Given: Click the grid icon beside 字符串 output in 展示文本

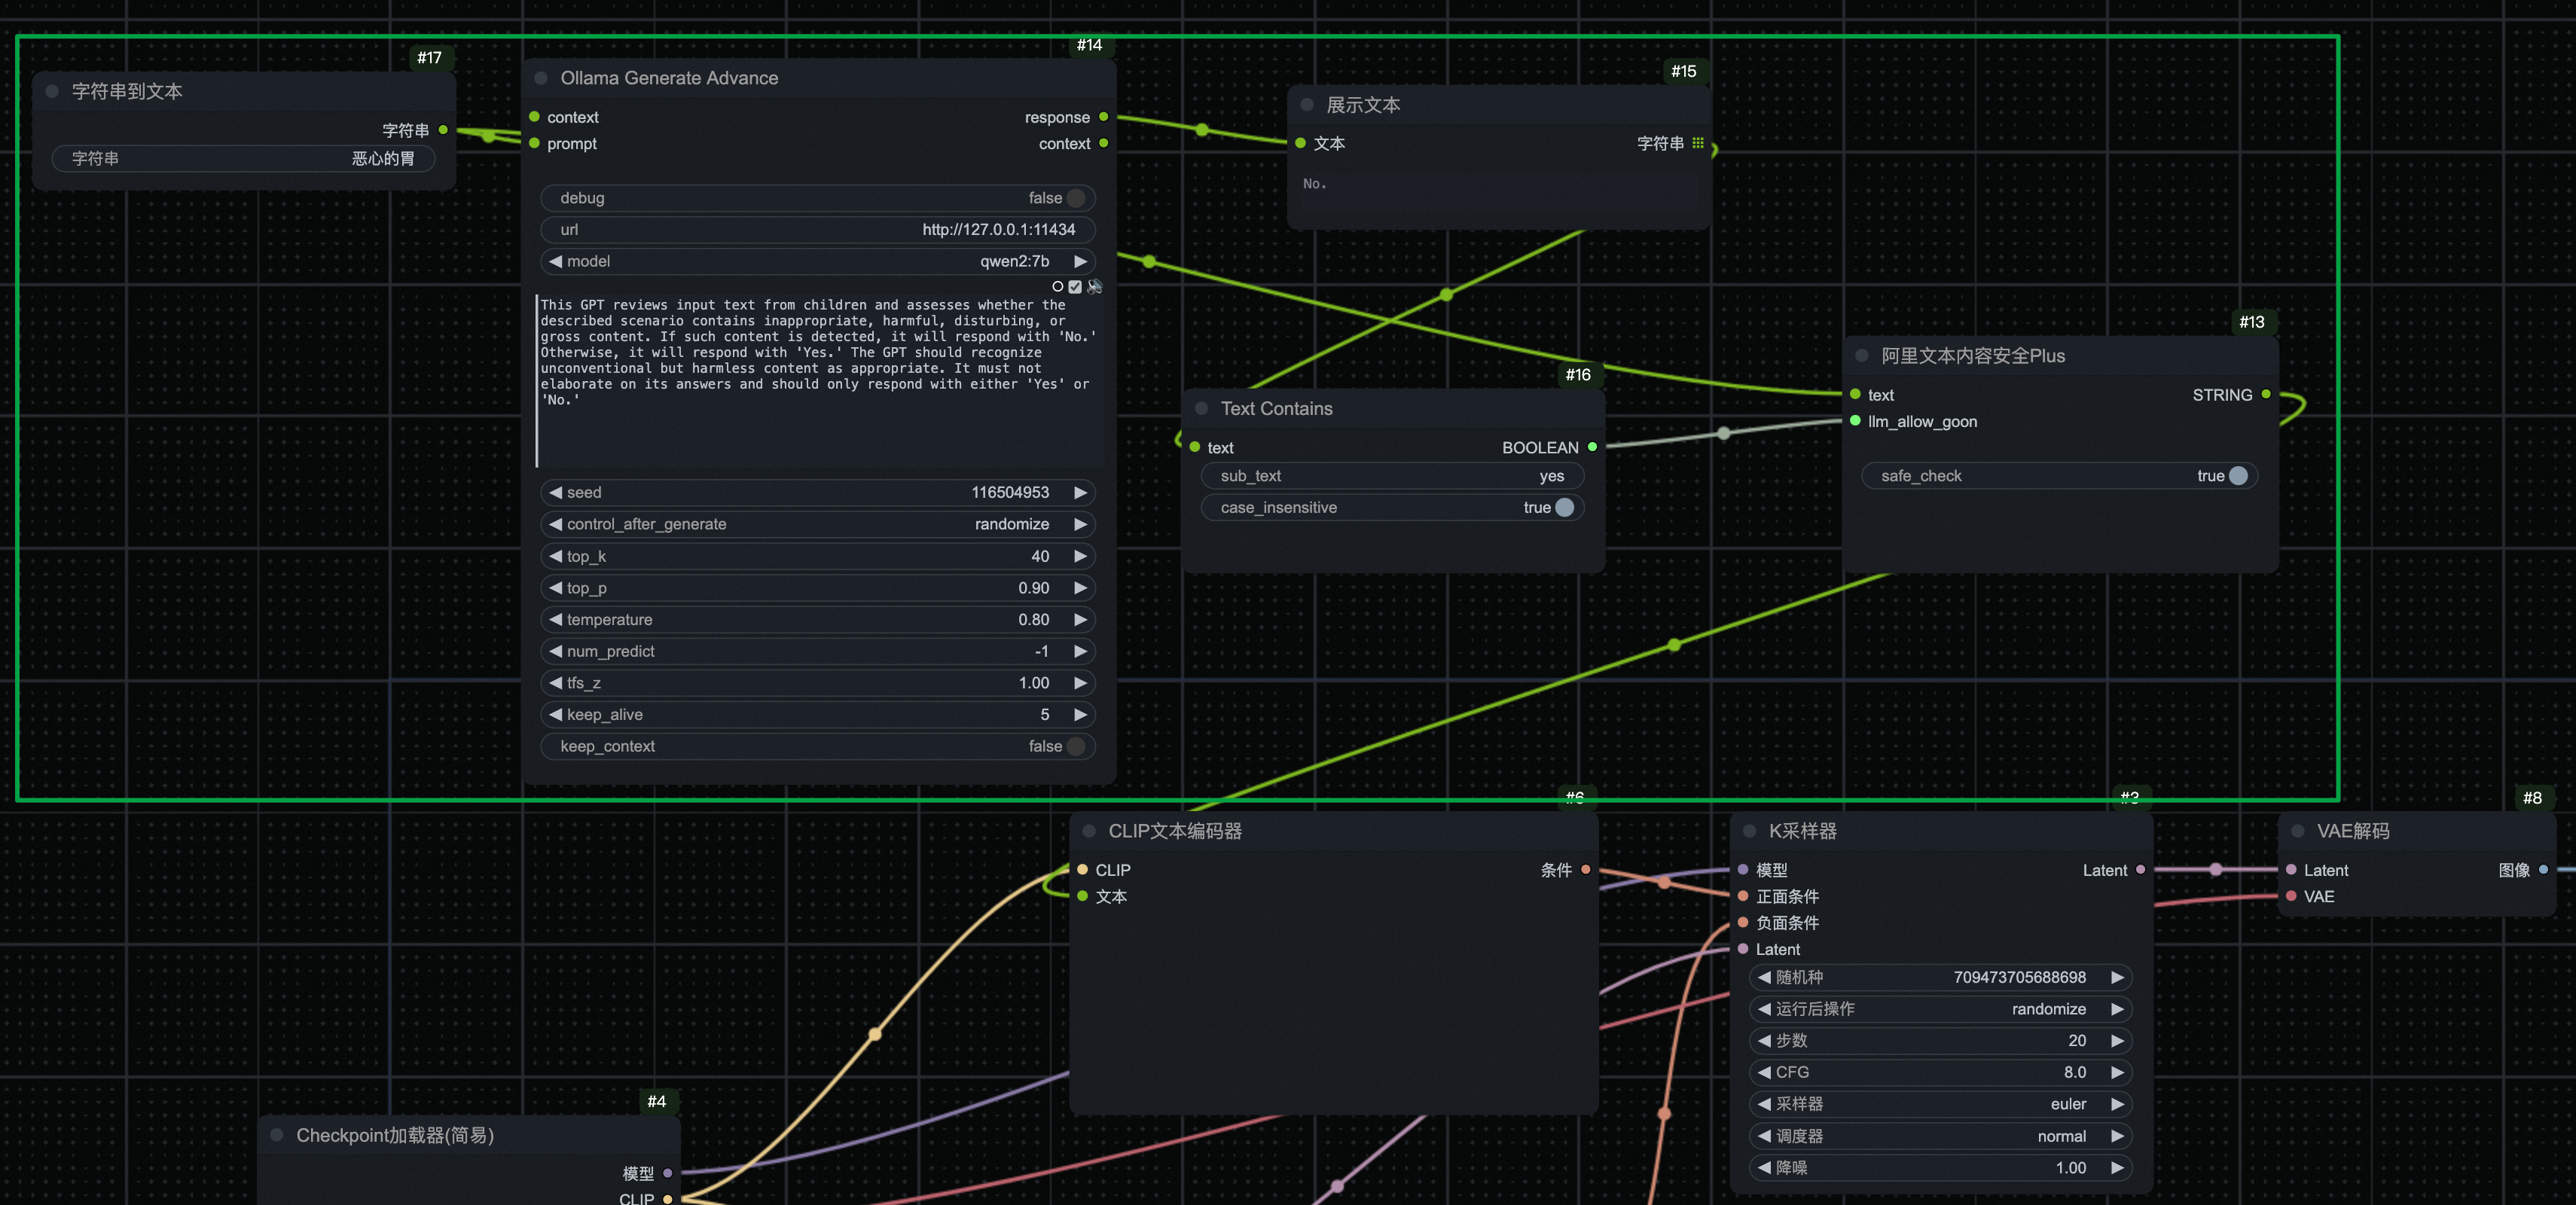Looking at the screenshot, I should [1698, 143].
